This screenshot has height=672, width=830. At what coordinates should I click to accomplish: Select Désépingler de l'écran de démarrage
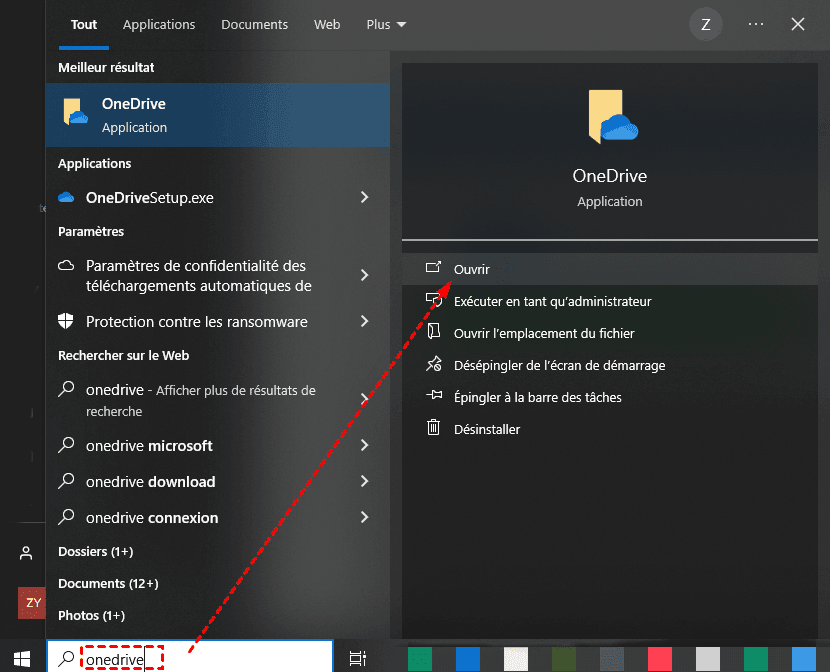click(x=610, y=365)
